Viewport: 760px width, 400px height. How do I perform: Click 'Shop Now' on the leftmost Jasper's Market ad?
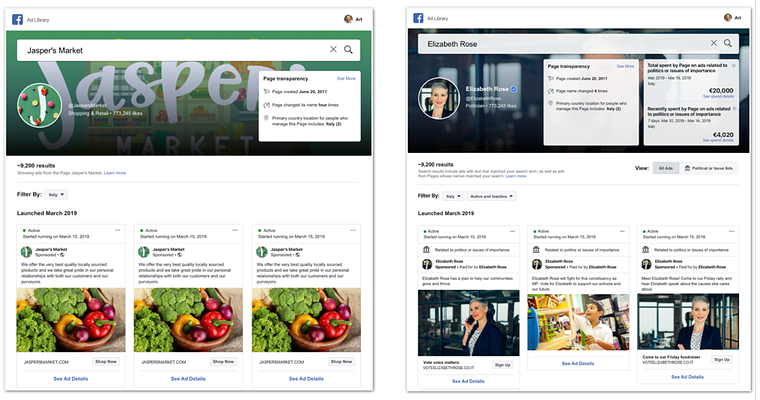tap(106, 362)
